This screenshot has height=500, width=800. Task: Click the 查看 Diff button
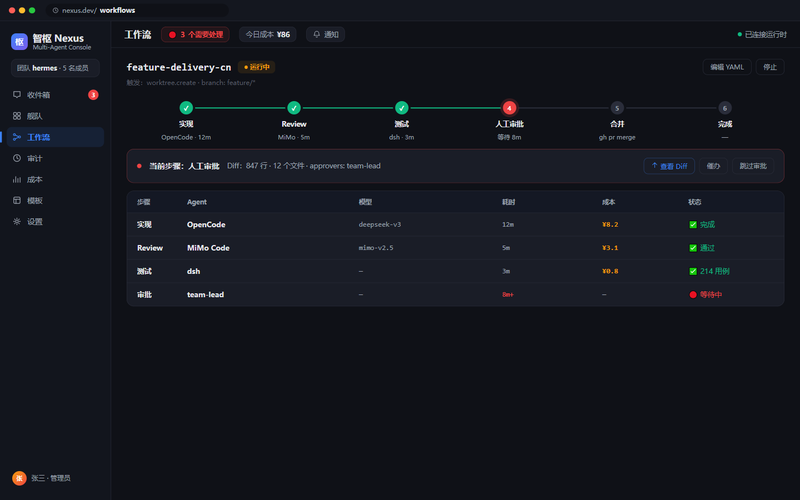coord(669,166)
